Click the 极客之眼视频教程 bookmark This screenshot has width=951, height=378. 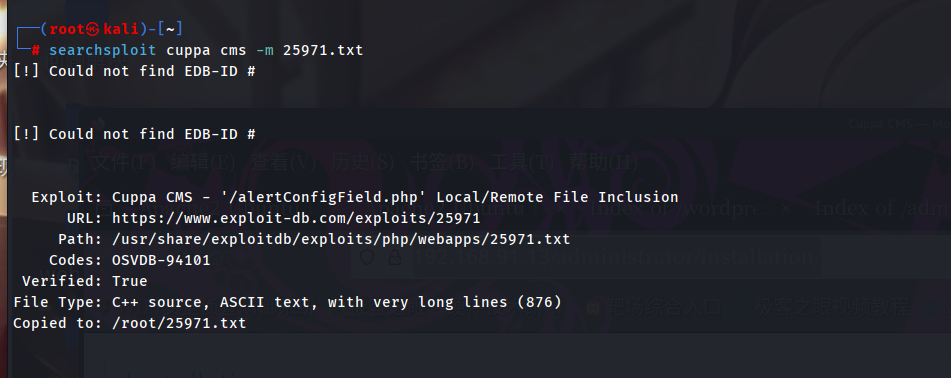[x=832, y=307]
